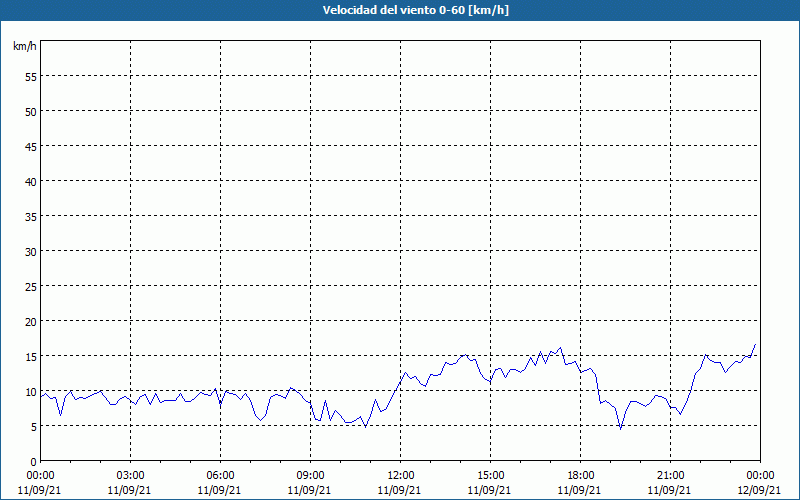Select the 5 value on the y-axis

(x=34, y=427)
